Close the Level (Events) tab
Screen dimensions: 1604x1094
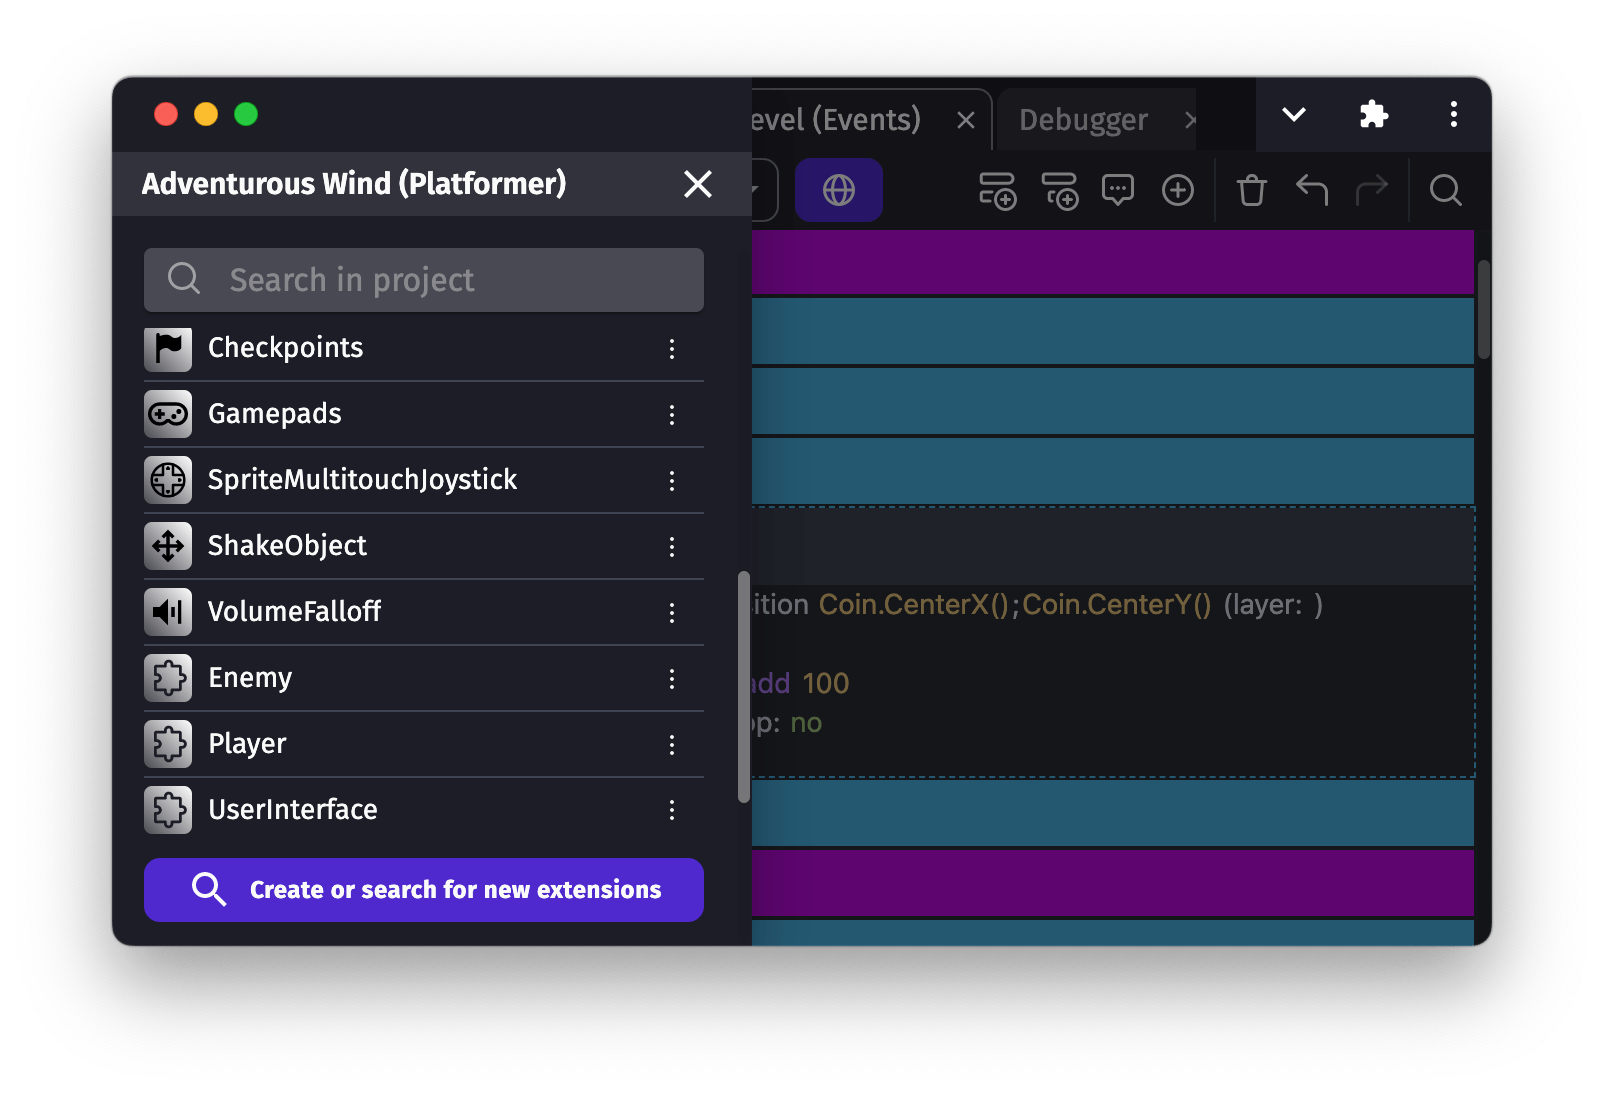point(965,121)
